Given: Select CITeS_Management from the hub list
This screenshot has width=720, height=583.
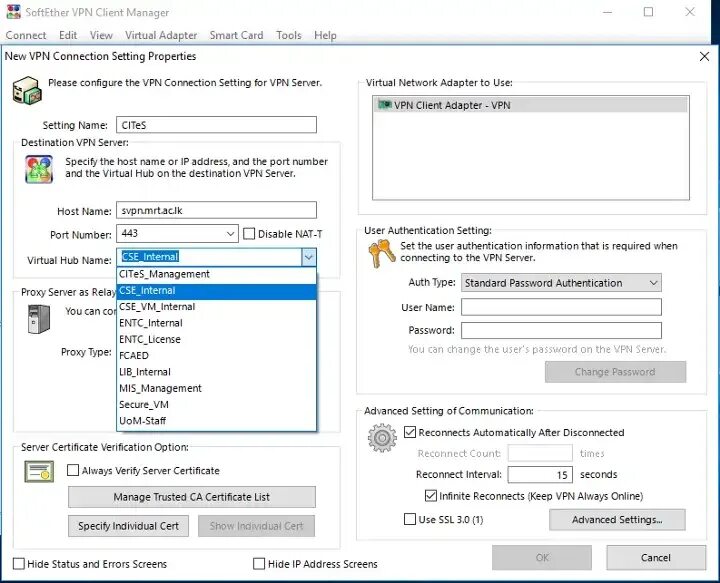Looking at the screenshot, I should pyautogui.click(x=216, y=274).
